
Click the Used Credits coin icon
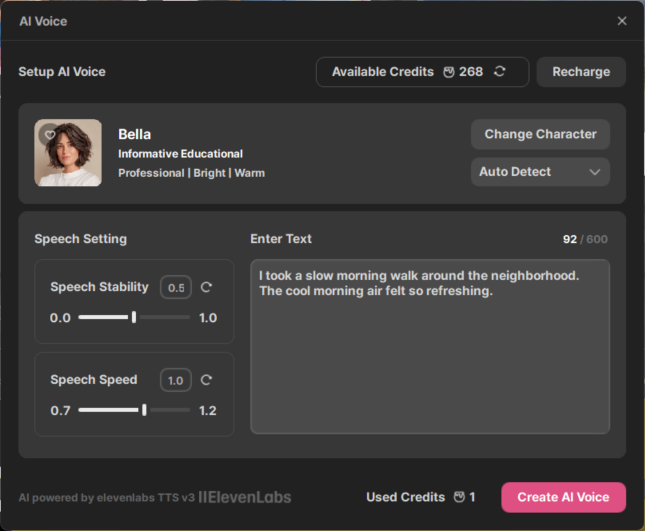point(459,497)
